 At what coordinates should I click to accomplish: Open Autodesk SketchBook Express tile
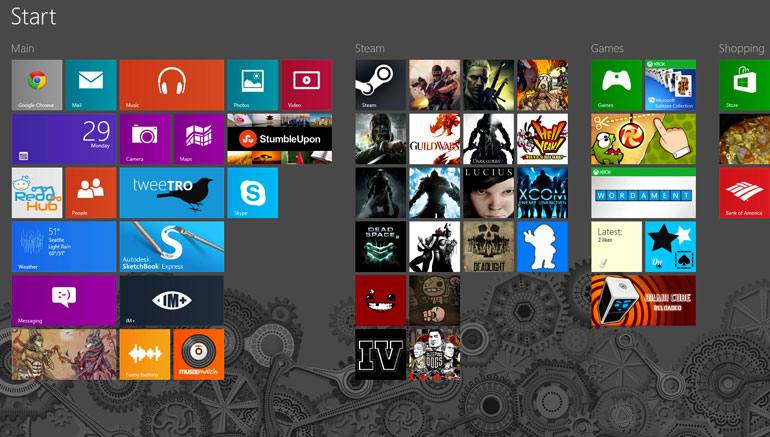point(171,247)
